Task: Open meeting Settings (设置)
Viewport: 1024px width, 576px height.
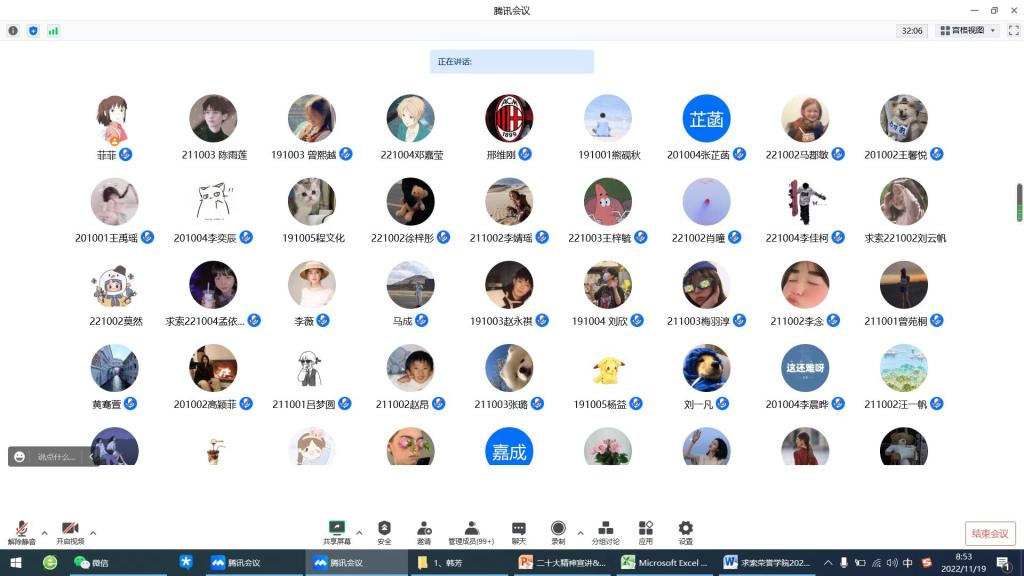Action: [x=685, y=531]
